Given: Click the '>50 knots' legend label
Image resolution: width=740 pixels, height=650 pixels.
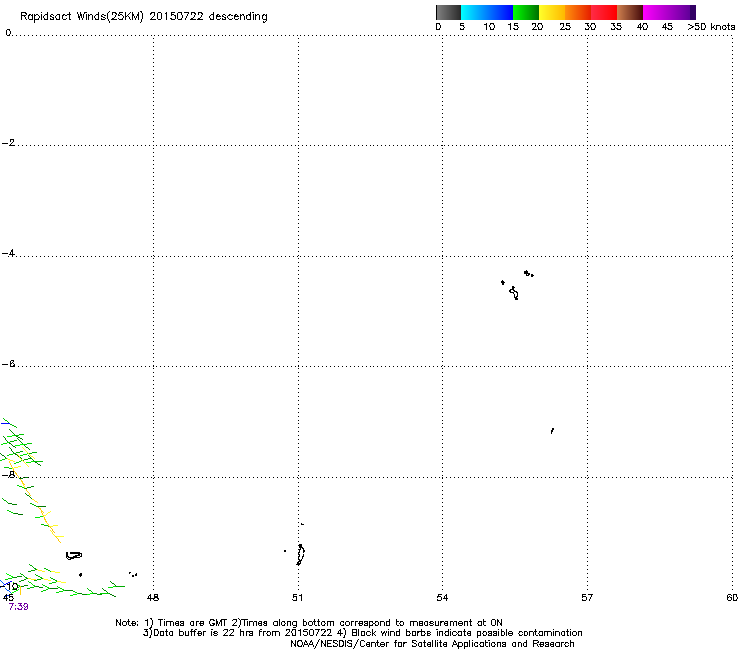Looking at the screenshot, I should tap(711, 27).
